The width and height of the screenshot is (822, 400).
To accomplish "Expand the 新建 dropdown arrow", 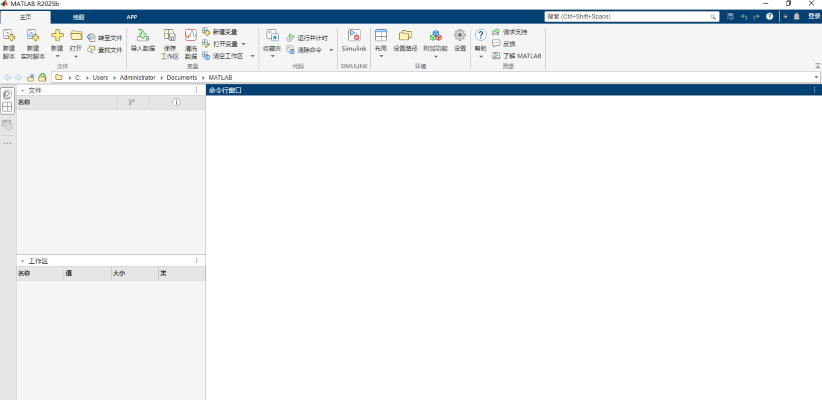I will point(57,57).
